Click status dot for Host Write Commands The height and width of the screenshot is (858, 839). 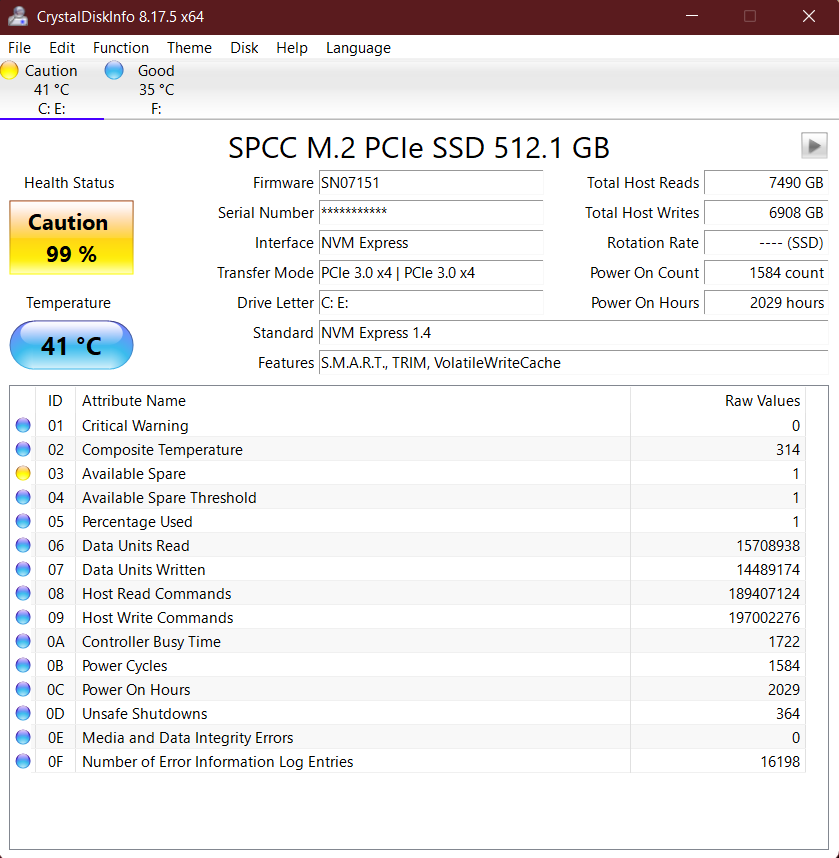point(23,617)
